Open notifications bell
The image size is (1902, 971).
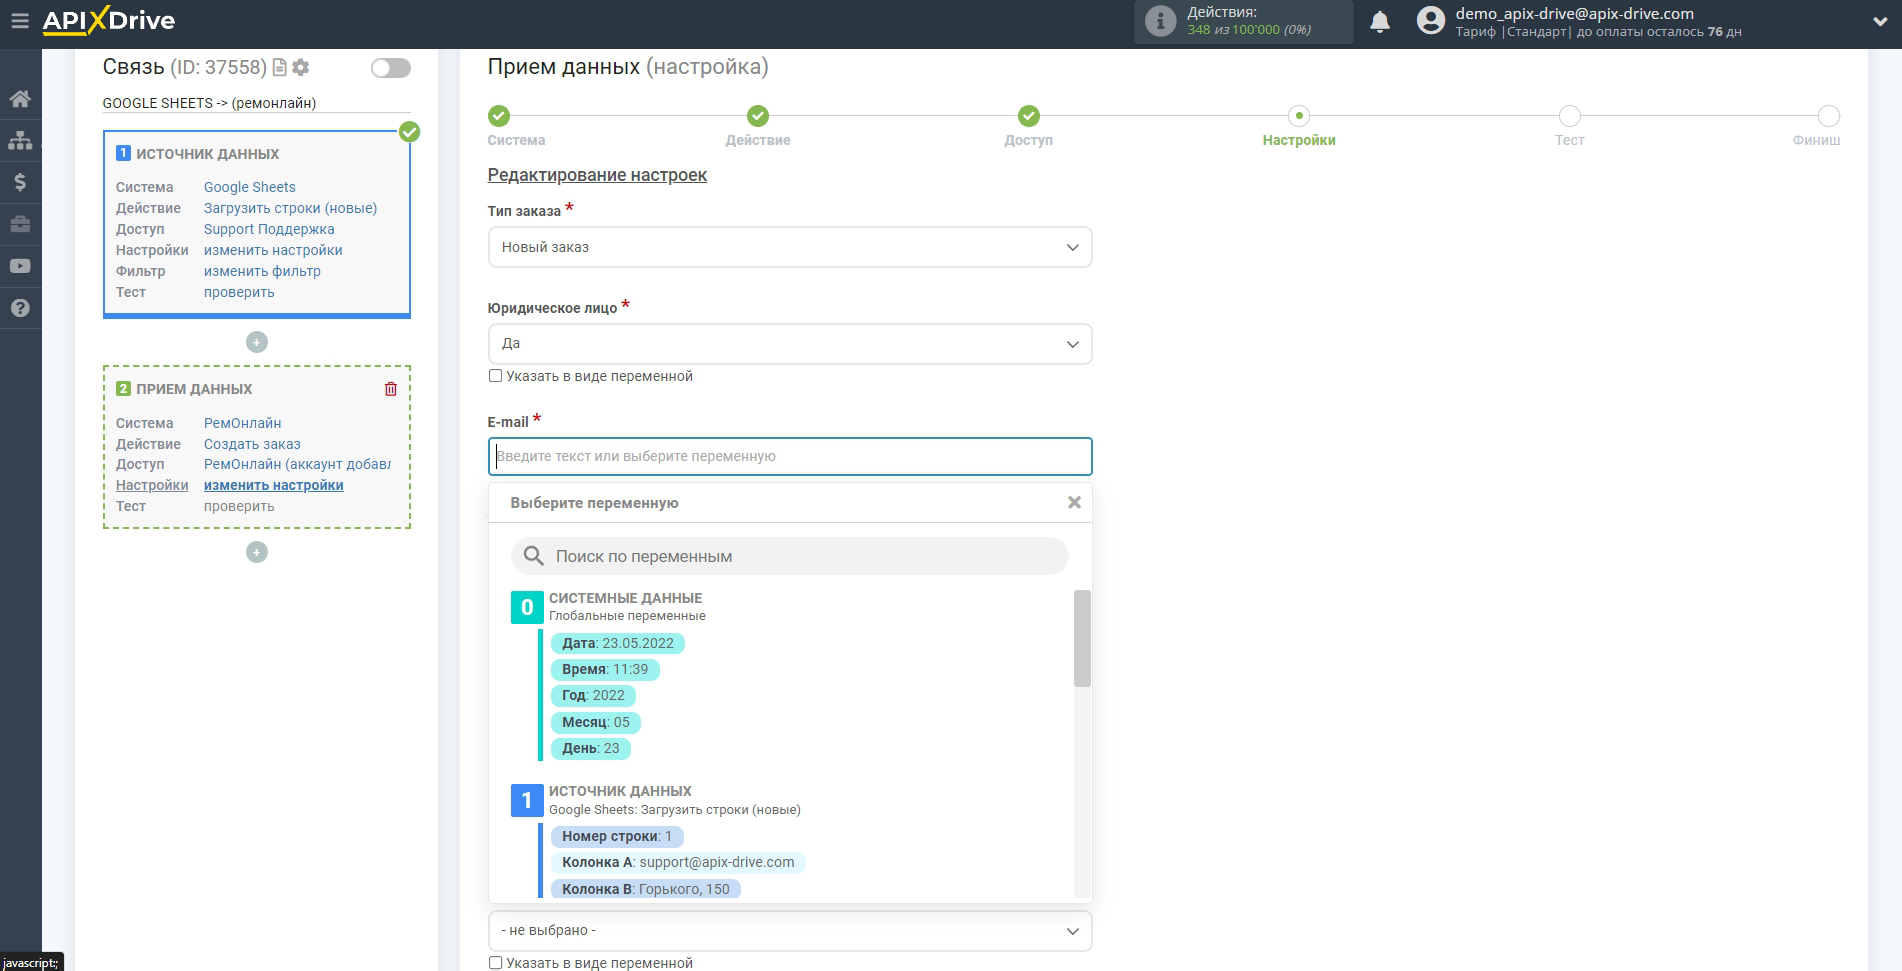(x=1380, y=21)
